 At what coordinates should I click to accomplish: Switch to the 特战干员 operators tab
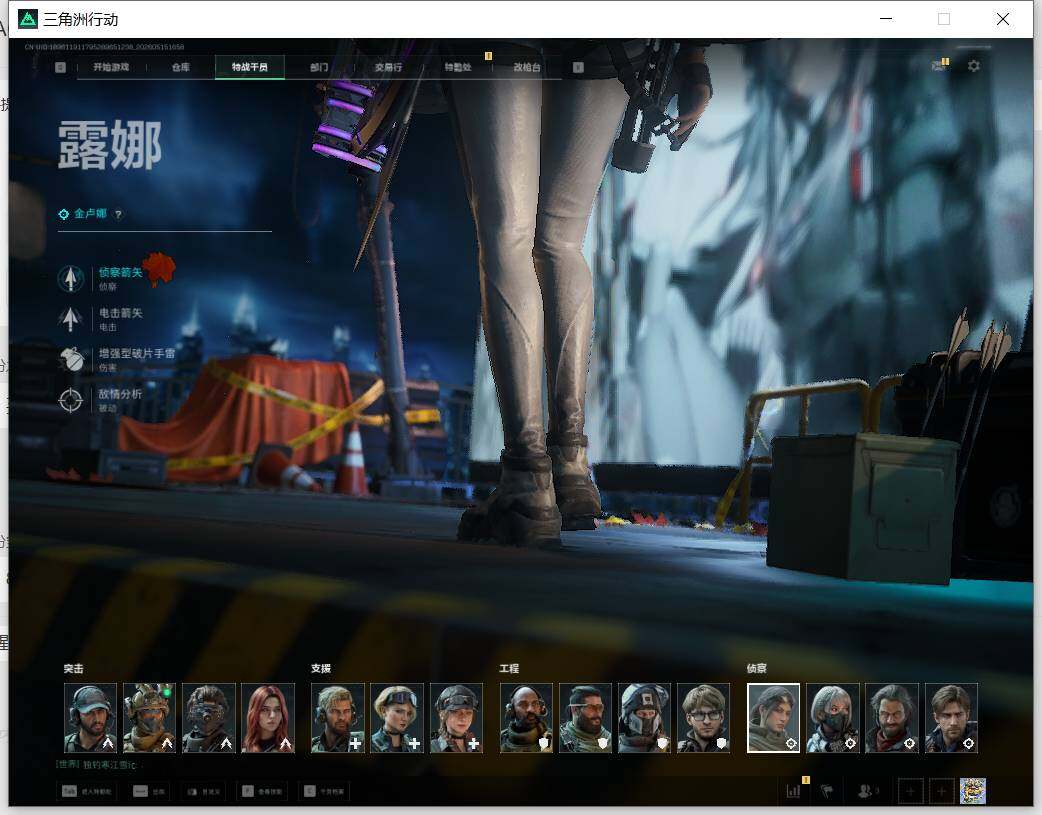(x=250, y=67)
